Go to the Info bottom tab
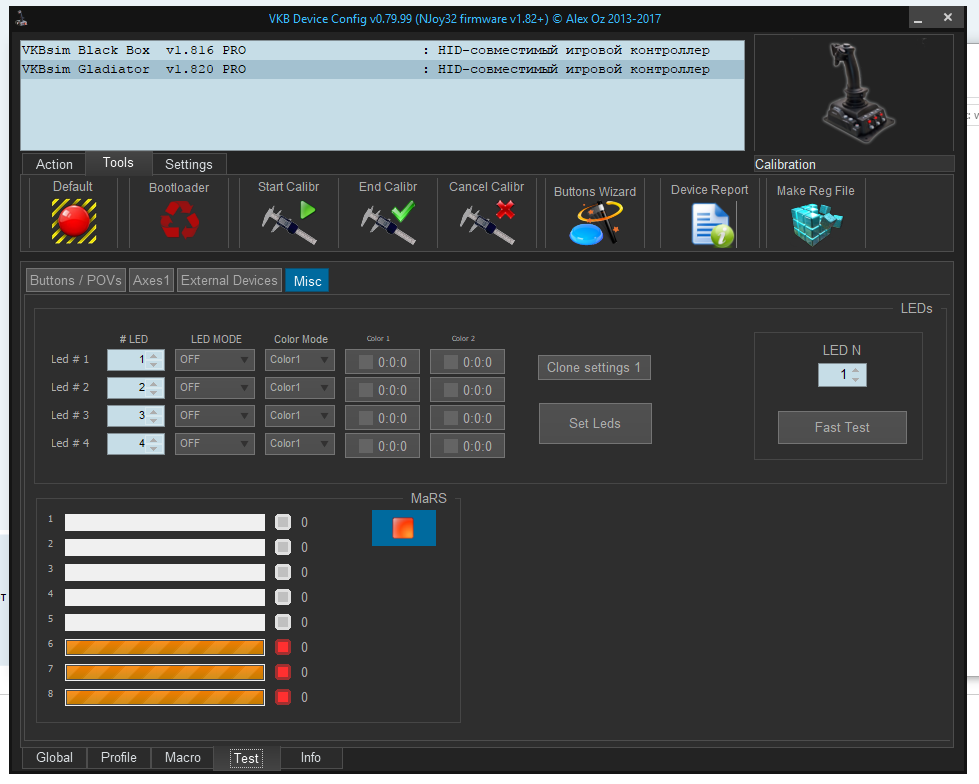 pos(311,757)
